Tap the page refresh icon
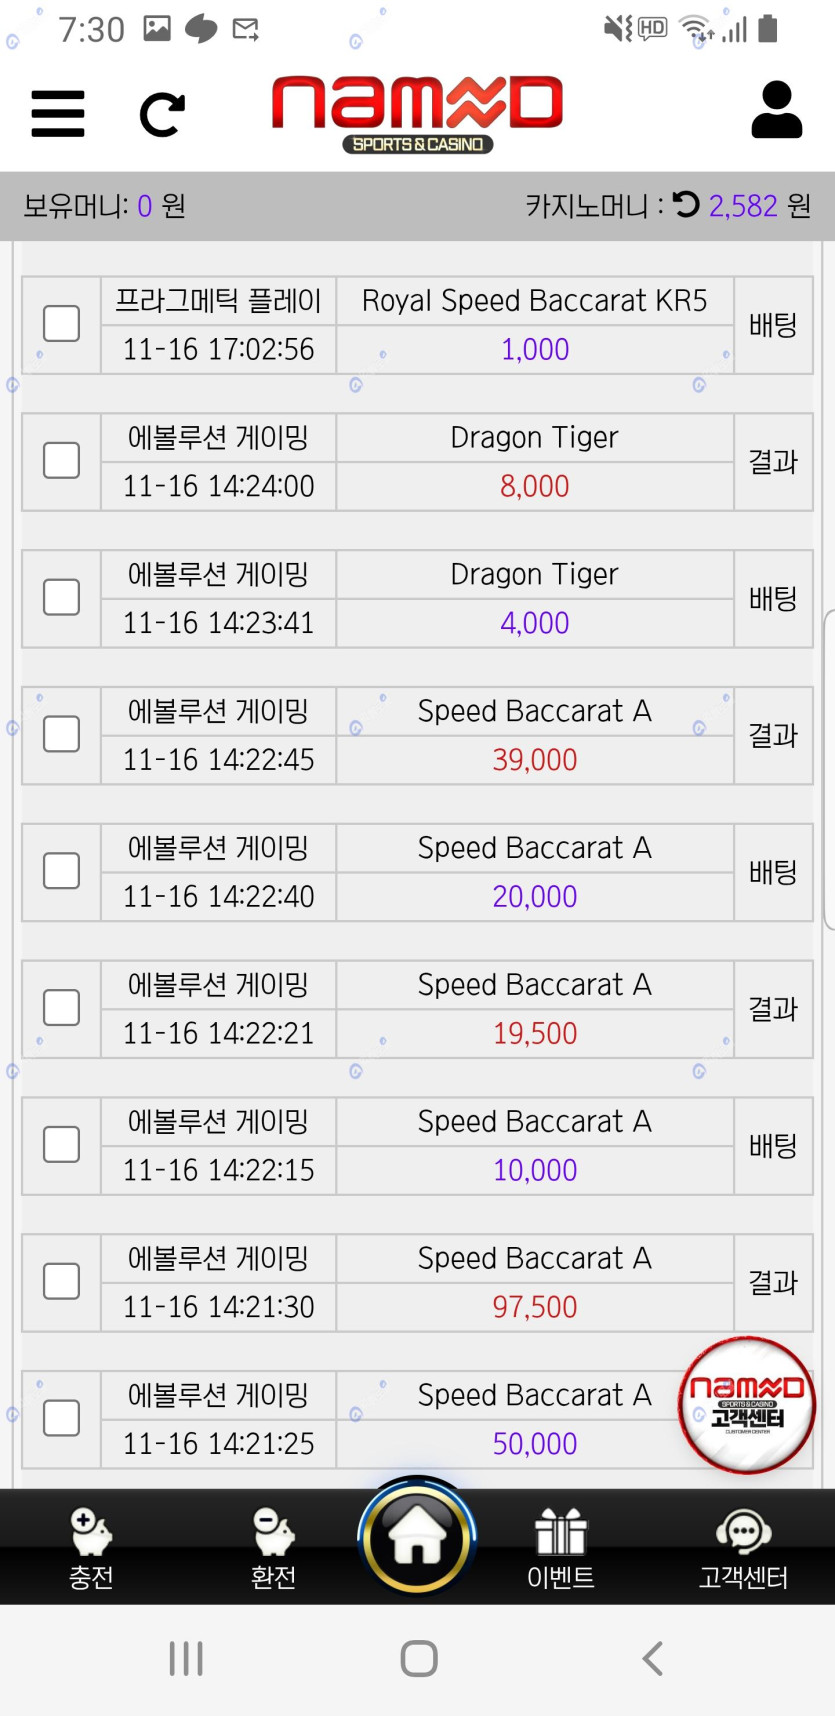835x1716 pixels. 162,114
